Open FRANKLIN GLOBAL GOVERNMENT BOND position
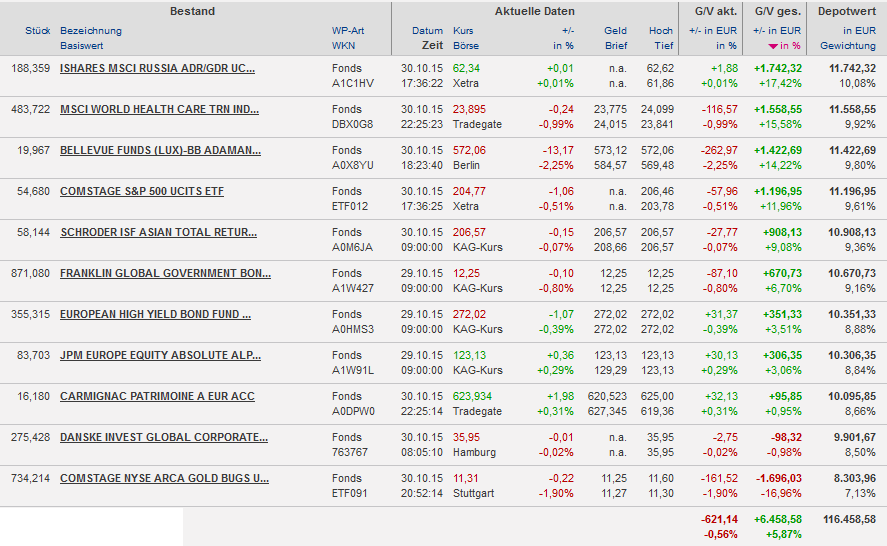Image resolution: width=887 pixels, height=546 pixels. 165,273
